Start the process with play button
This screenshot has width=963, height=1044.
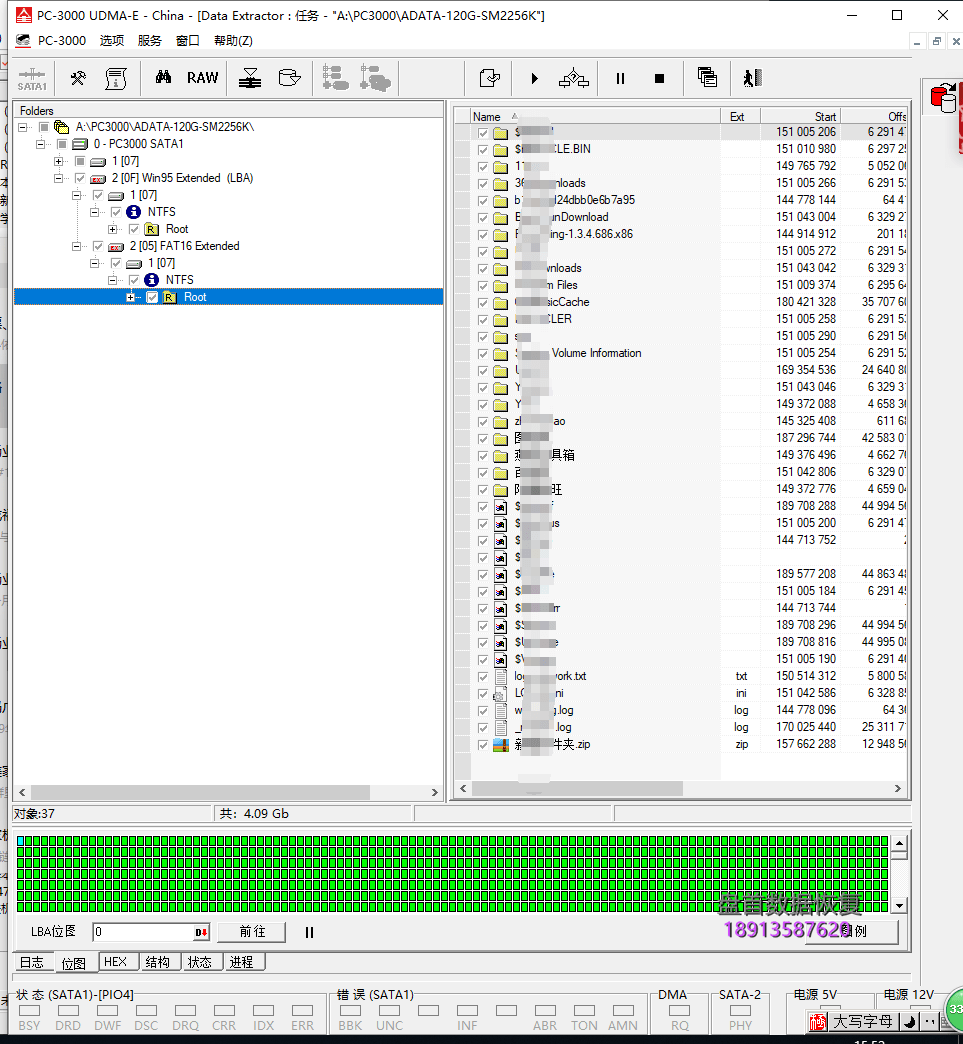[534, 79]
